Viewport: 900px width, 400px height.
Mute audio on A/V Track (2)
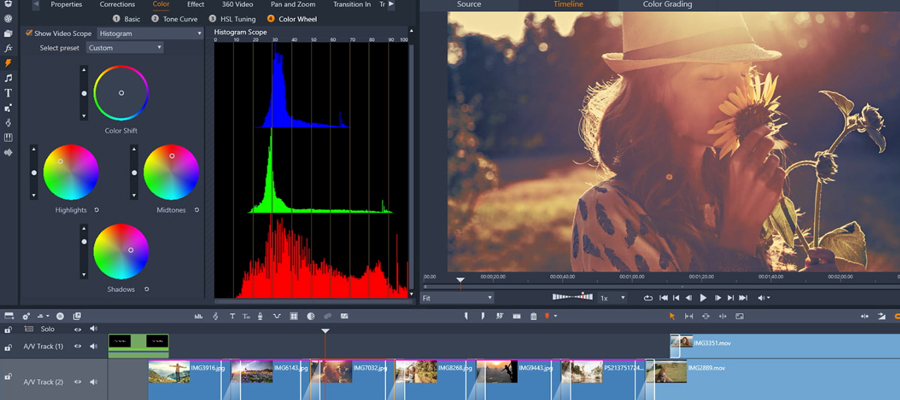tap(93, 381)
